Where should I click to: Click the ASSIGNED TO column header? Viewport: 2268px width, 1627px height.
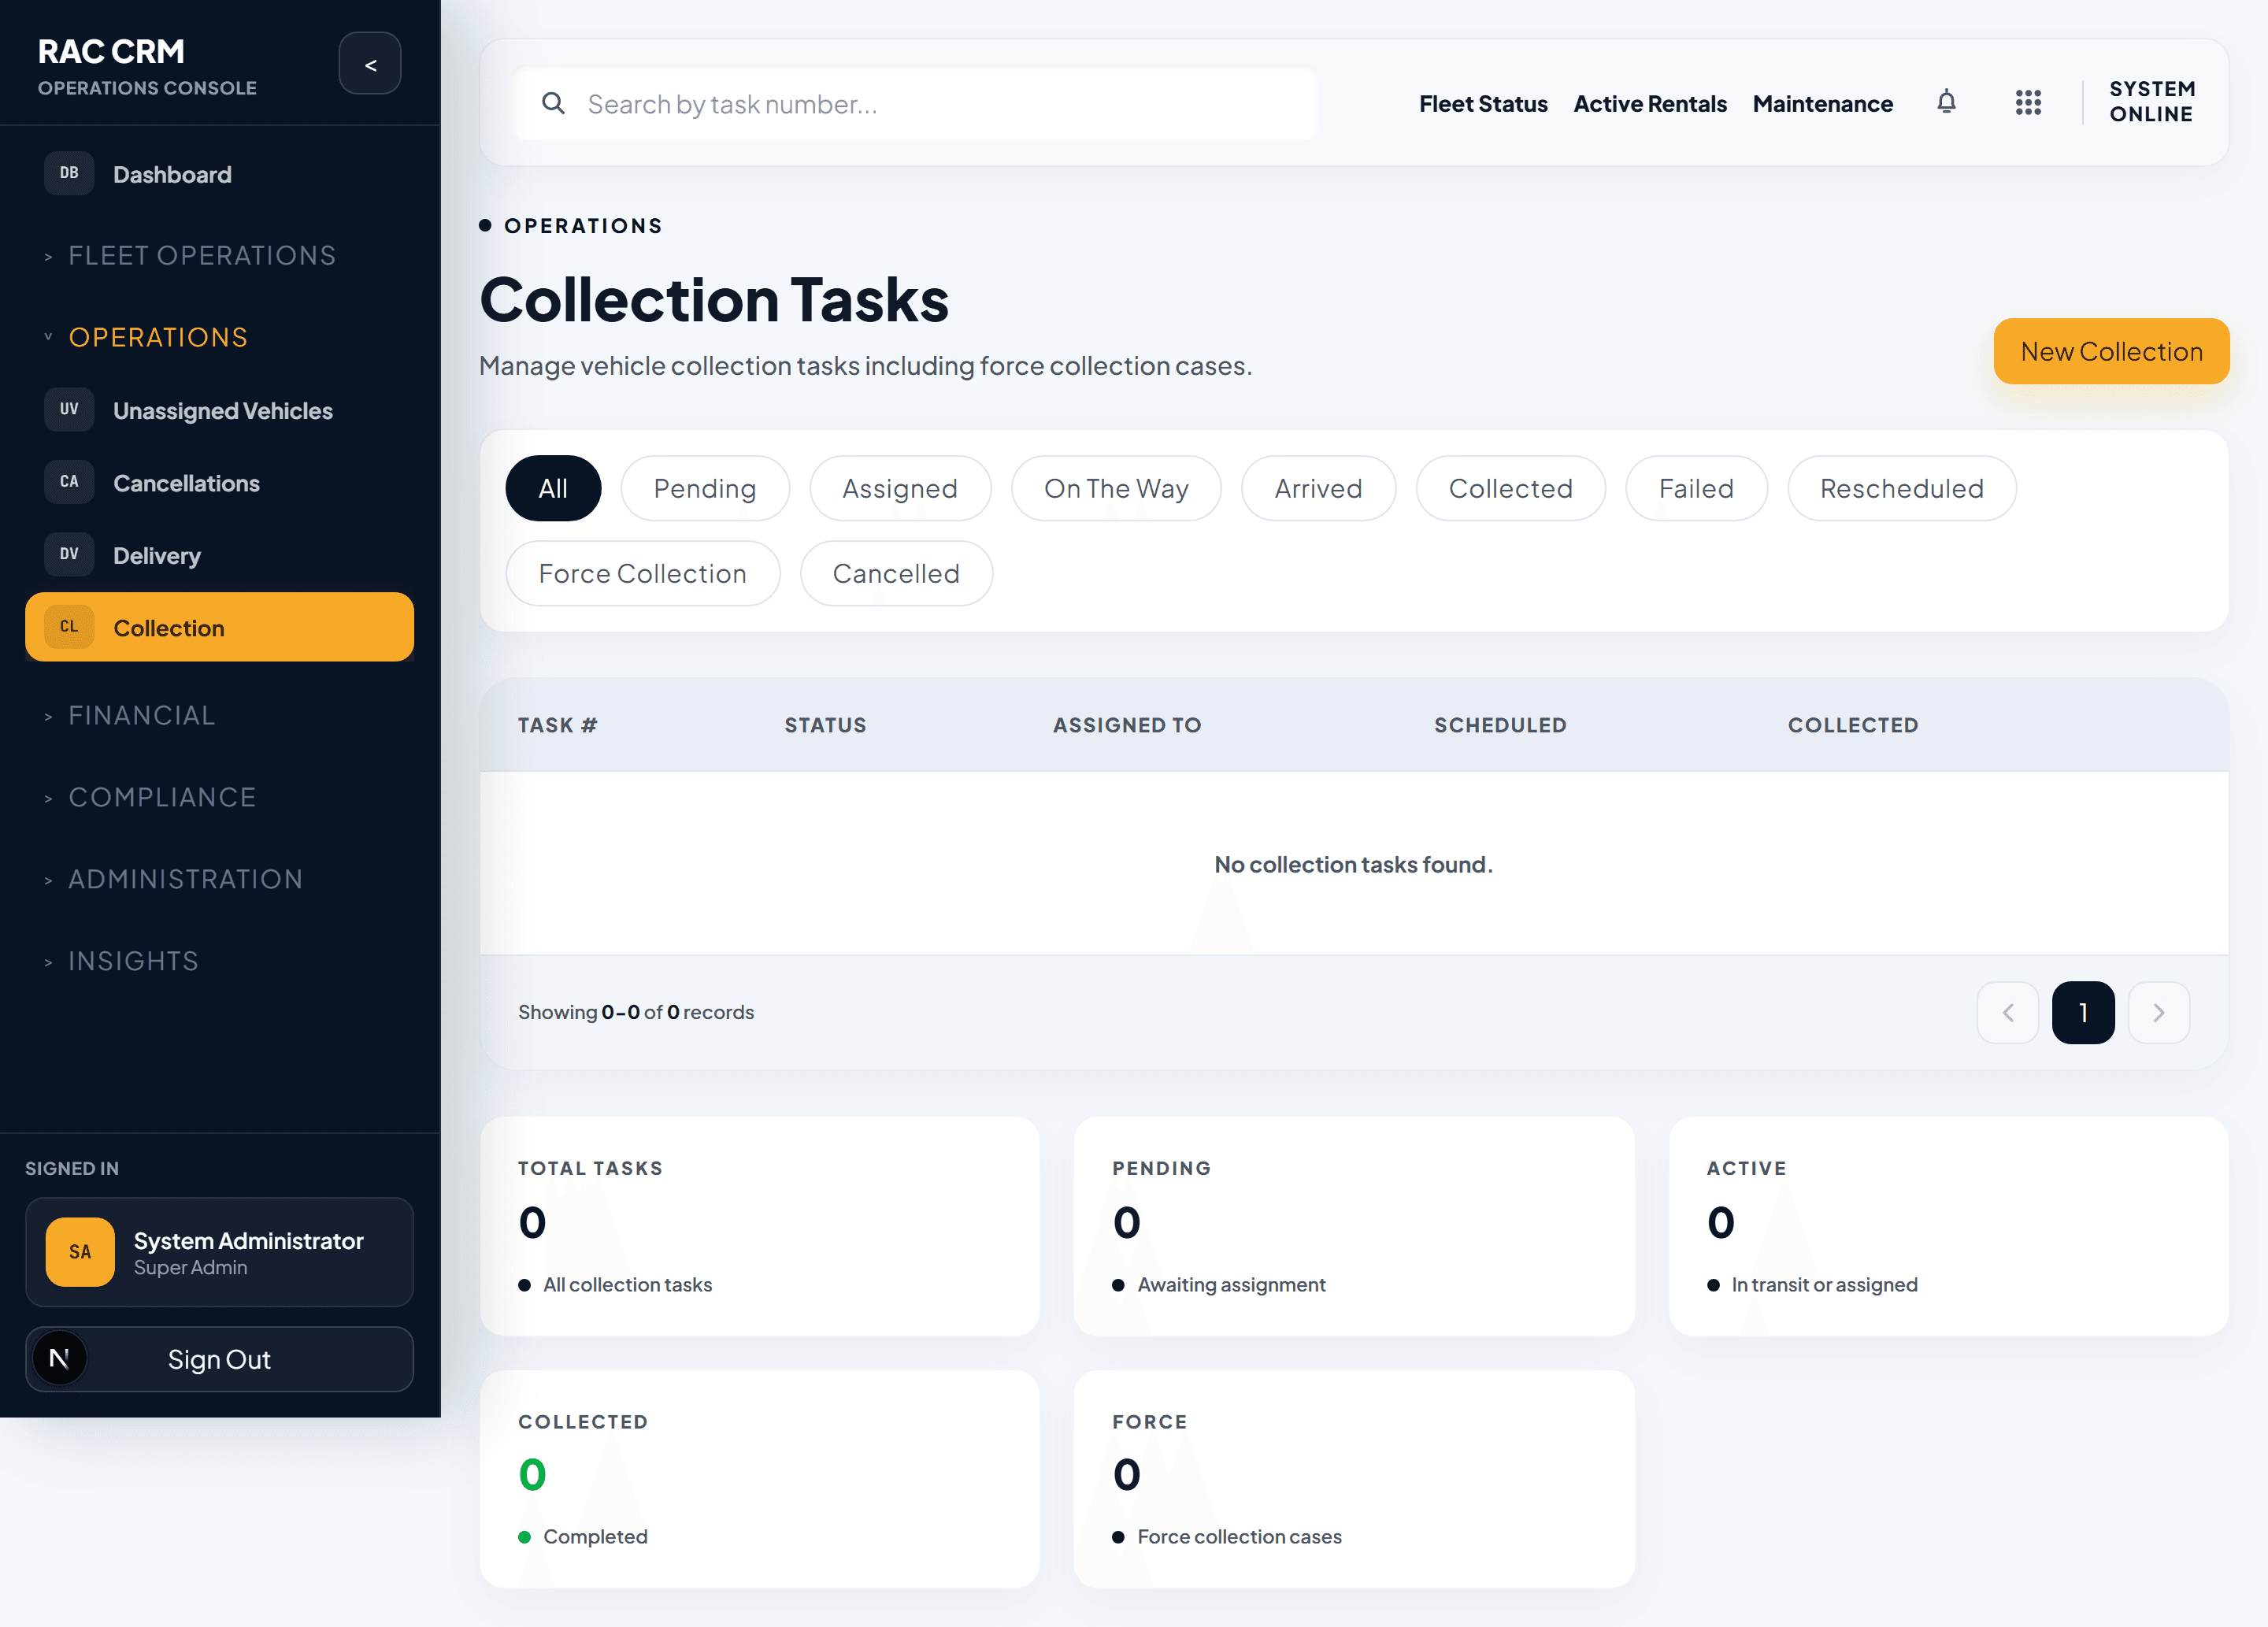1127,725
